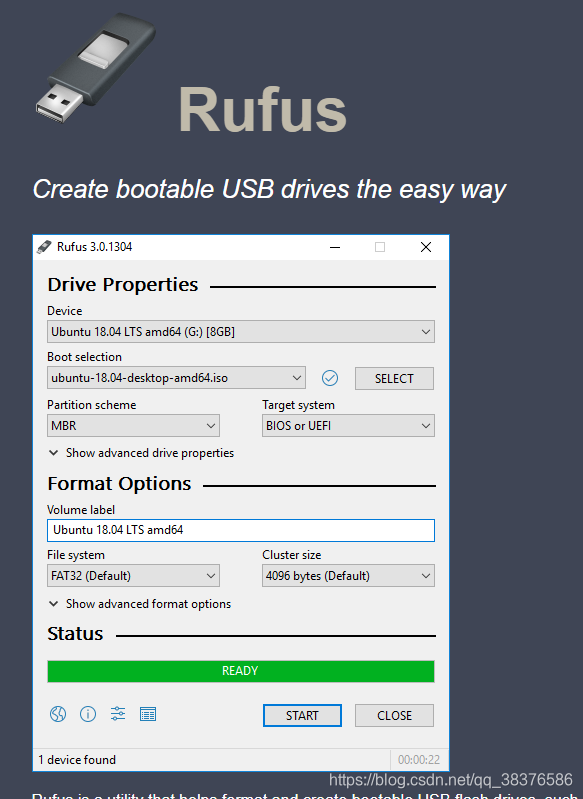Click the 'File system' label
Viewport: 583px width, 799px height.
pos(76,555)
